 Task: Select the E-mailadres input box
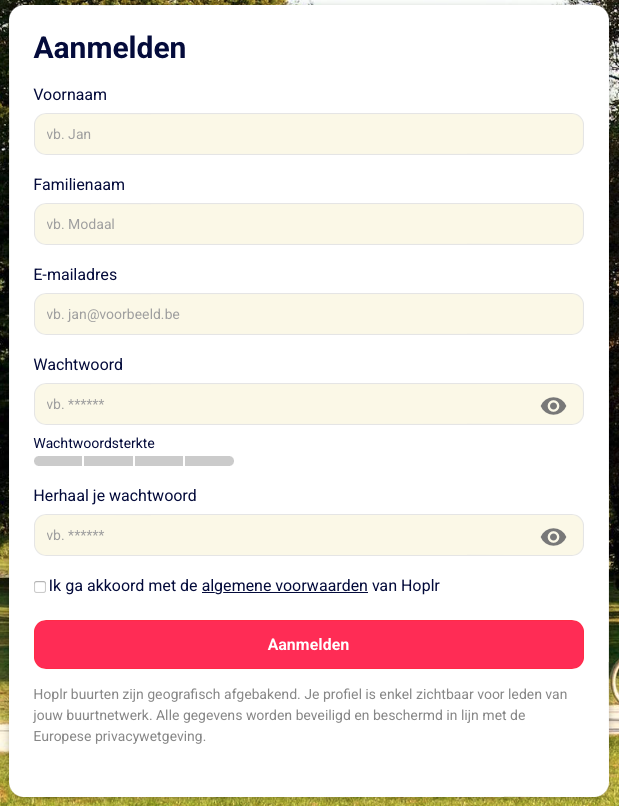click(308, 313)
